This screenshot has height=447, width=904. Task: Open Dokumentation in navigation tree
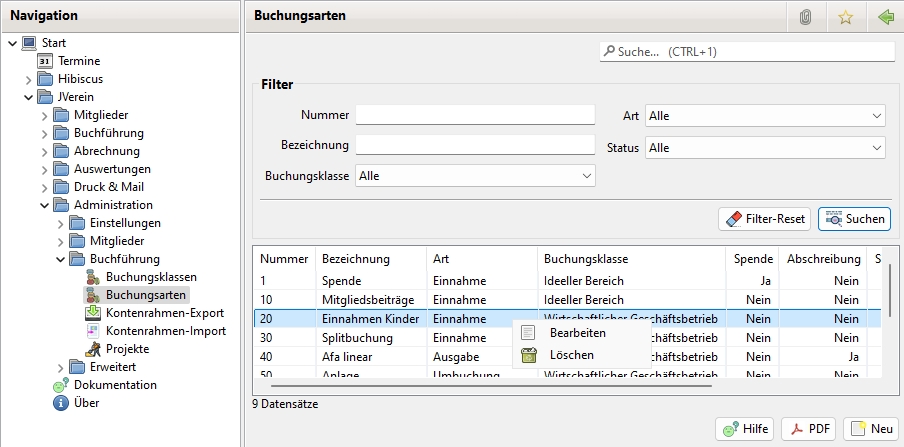pyautogui.click(x=114, y=385)
